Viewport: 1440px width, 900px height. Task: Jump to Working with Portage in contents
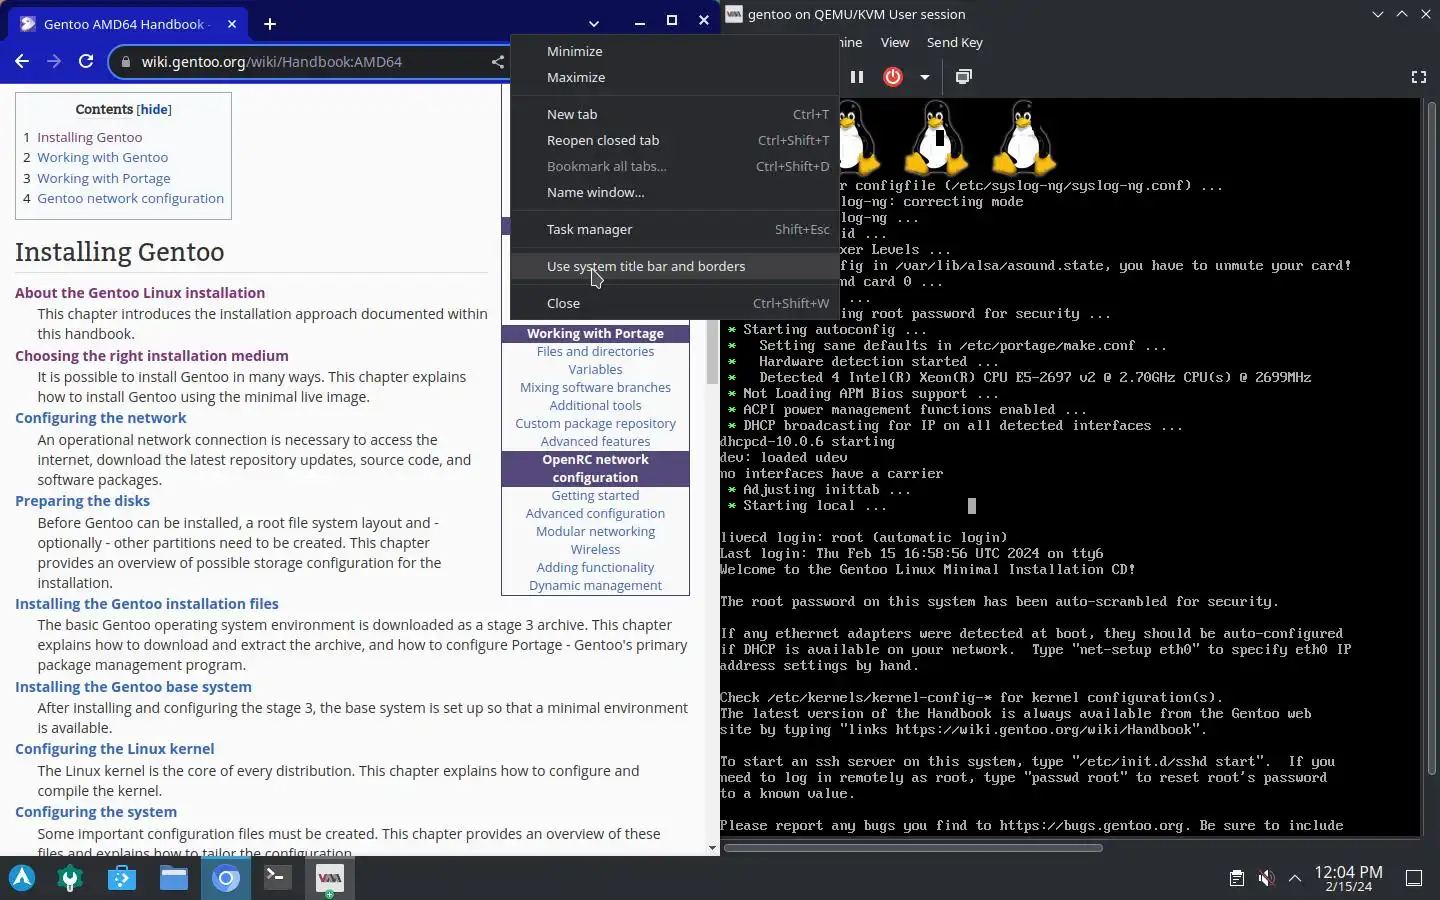tap(103, 178)
